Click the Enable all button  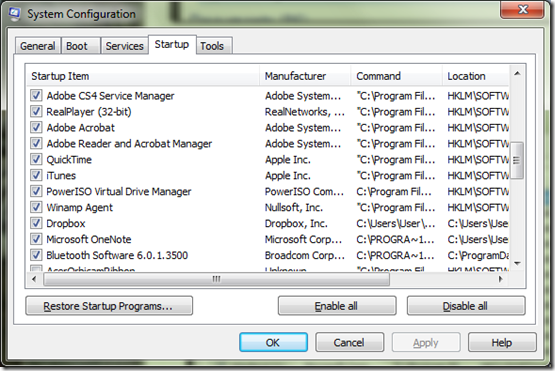click(337, 306)
